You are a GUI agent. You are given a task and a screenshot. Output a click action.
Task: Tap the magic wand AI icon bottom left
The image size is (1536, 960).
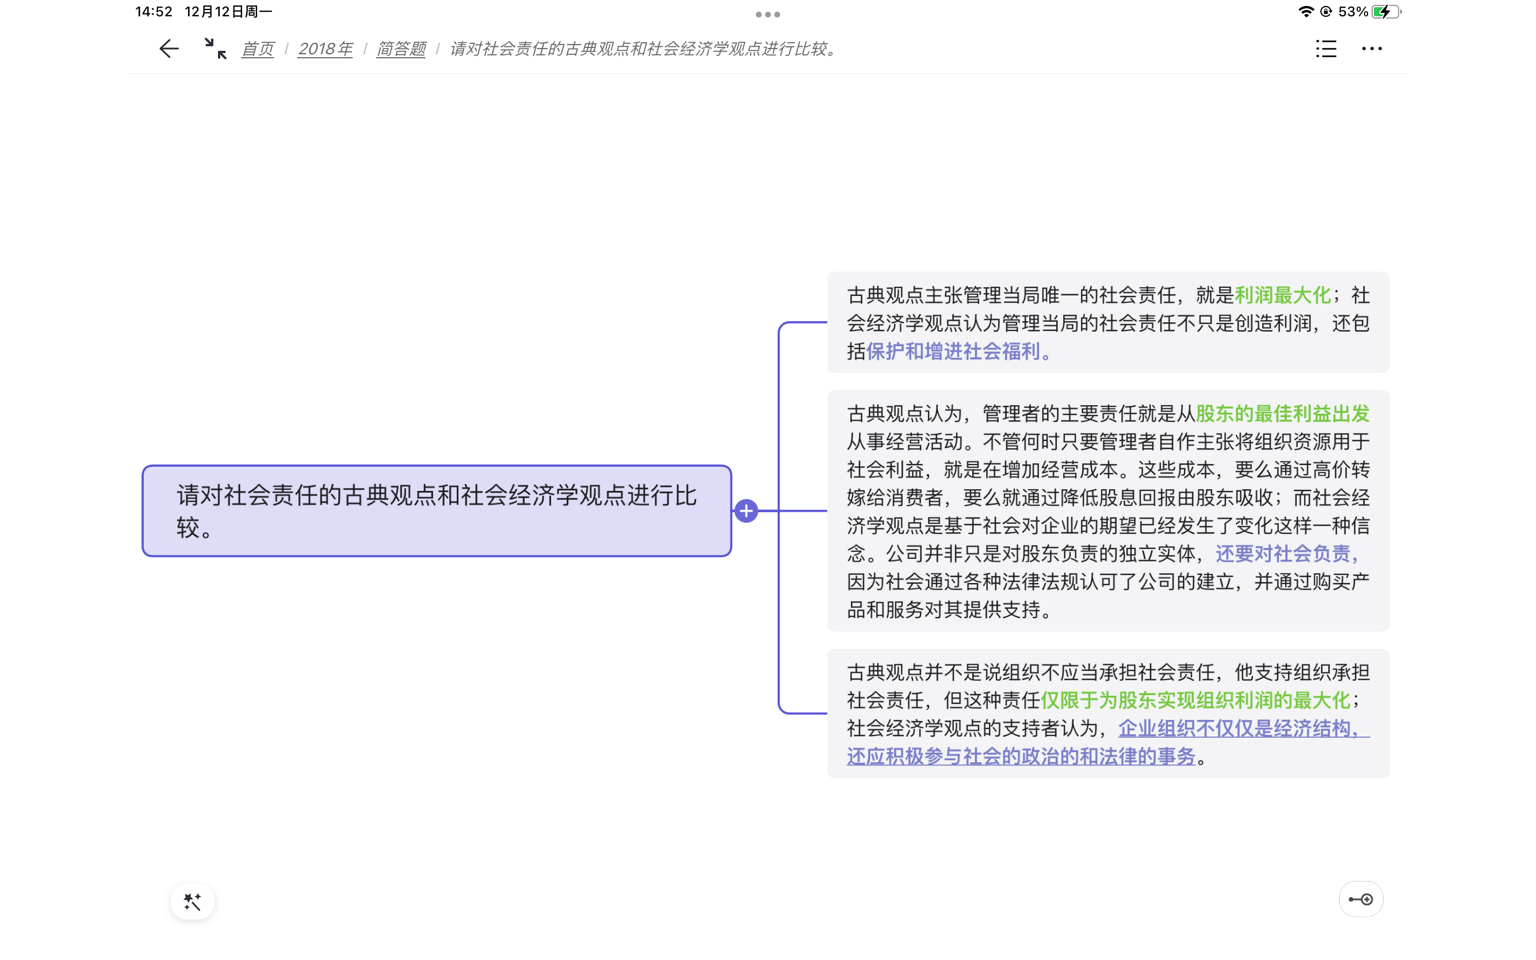(x=192, y=900)
